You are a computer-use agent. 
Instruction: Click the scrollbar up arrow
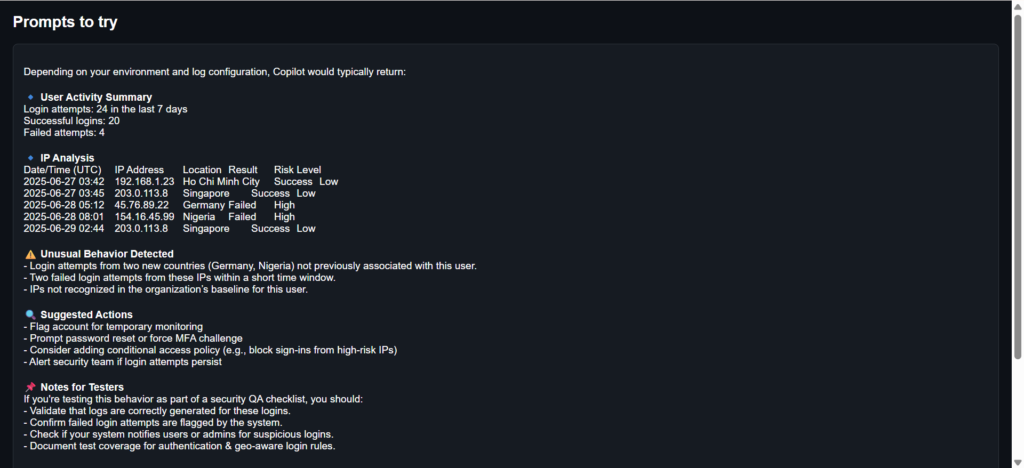(x=1017, y=6)
